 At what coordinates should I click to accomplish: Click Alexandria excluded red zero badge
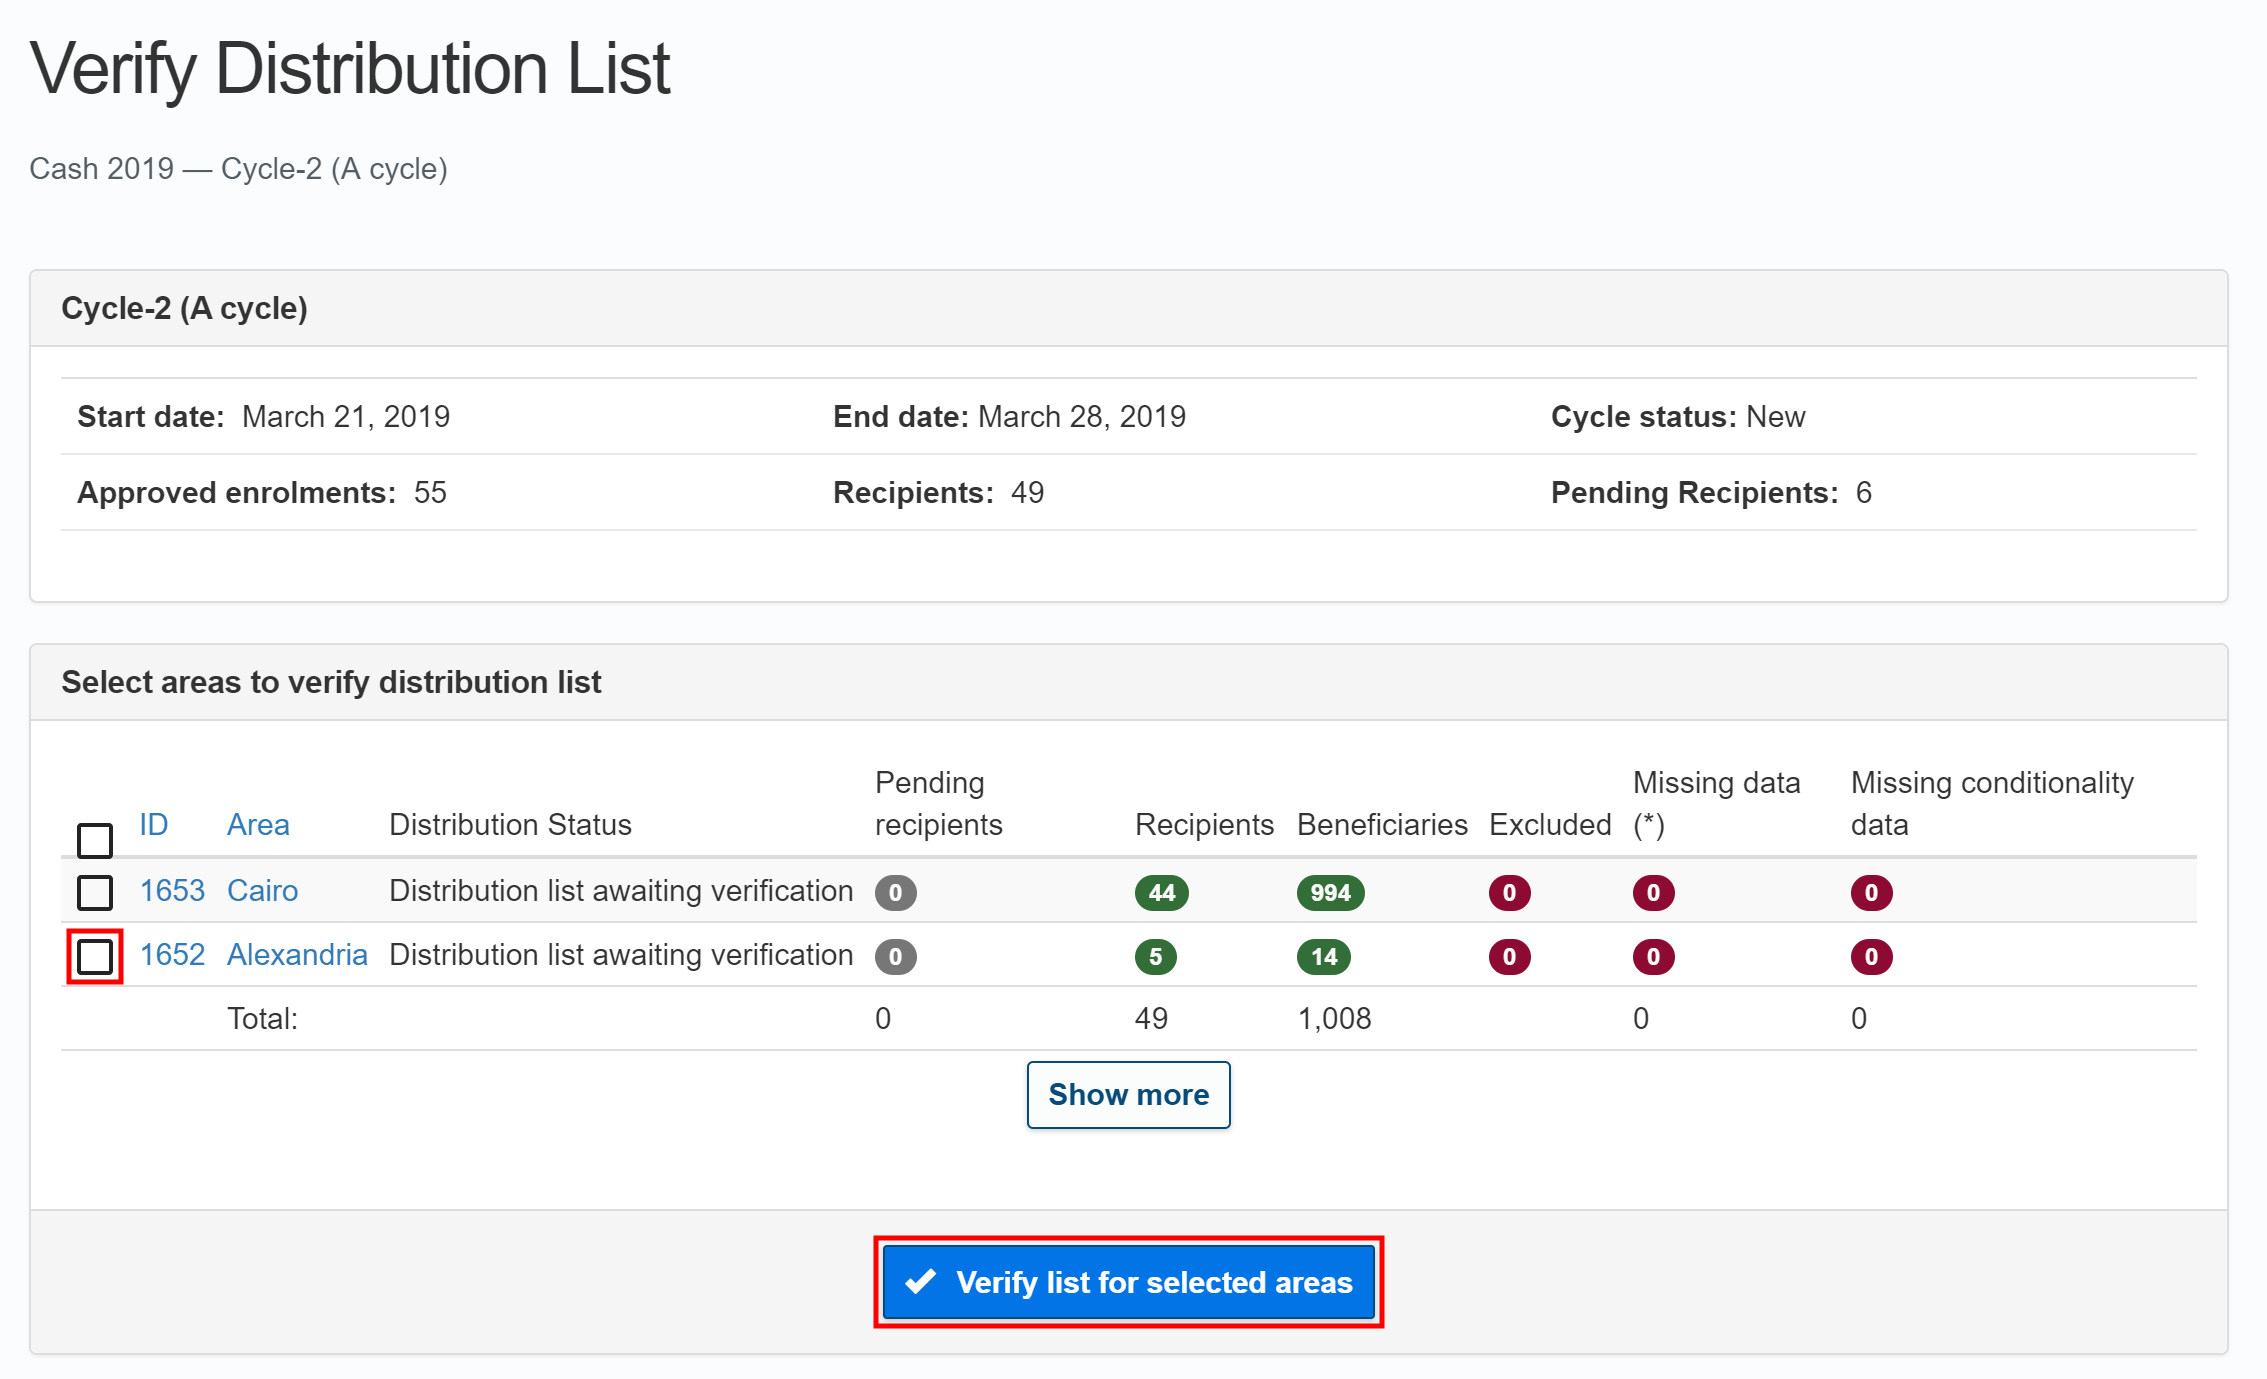point(1509,957)
